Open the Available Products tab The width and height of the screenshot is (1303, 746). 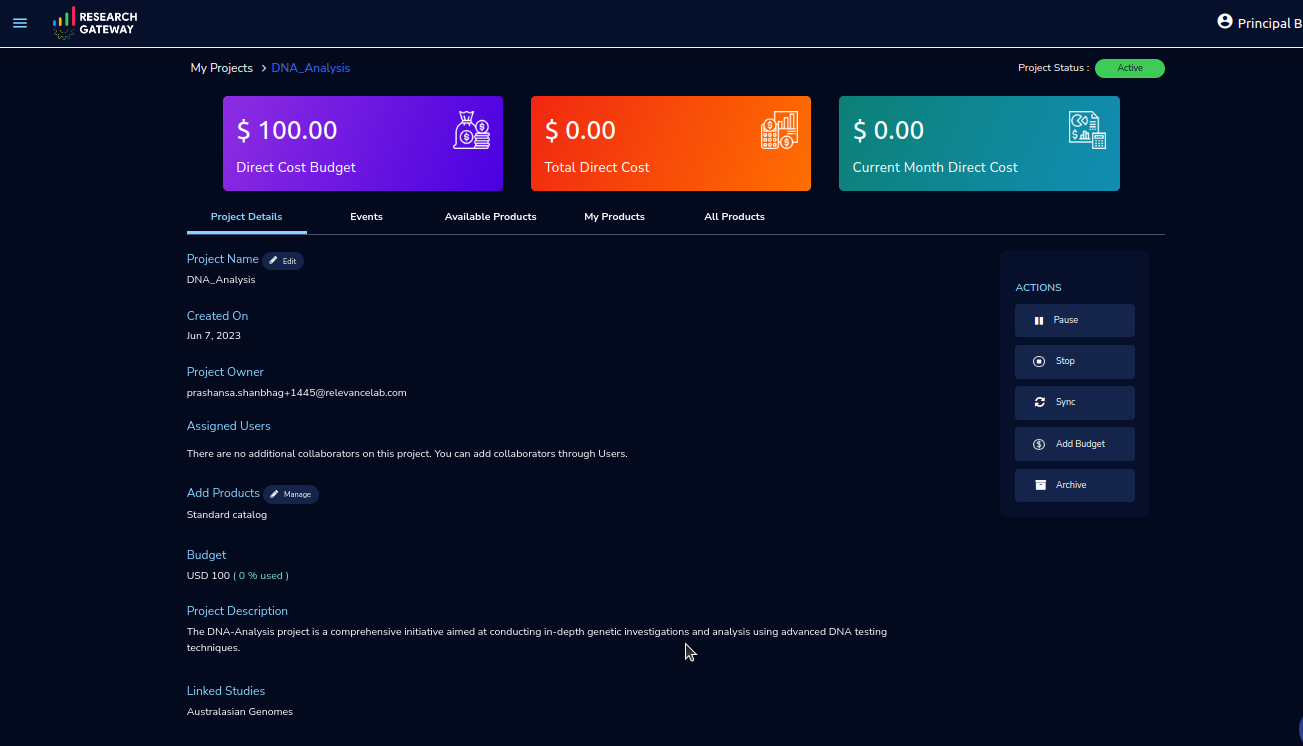tap(490, 216)
